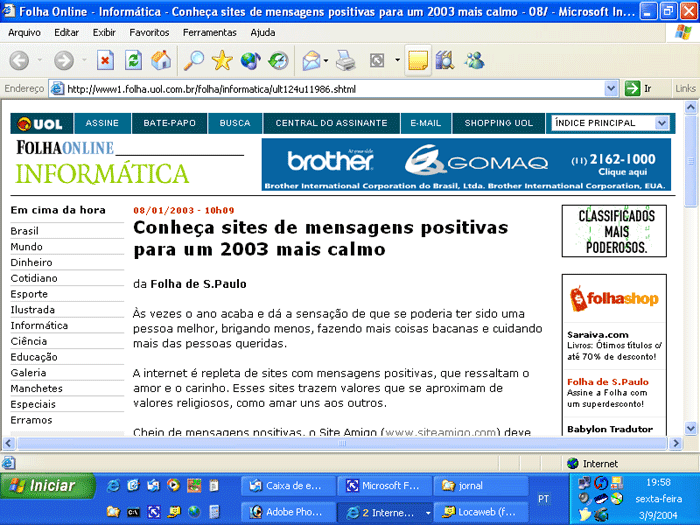Click the Forward arrow toolbar button

[64, 60]
